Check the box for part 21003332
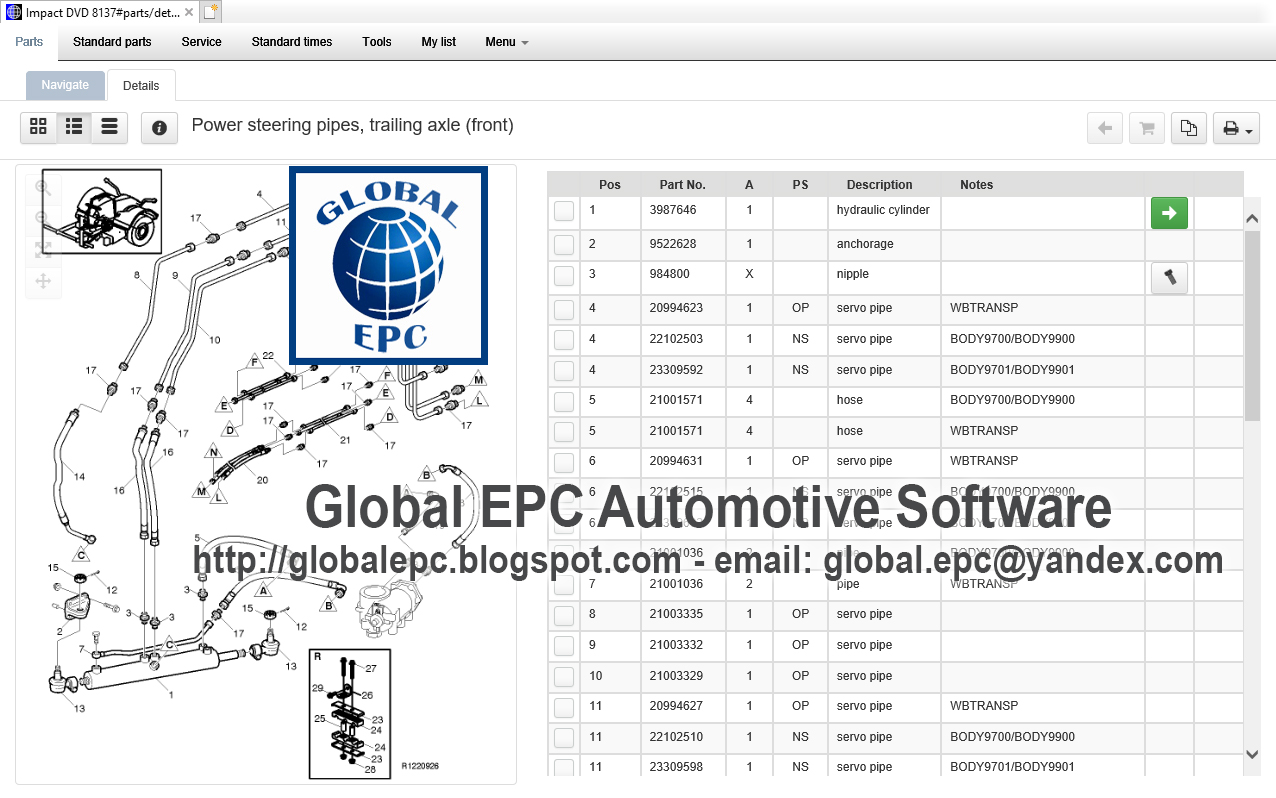 coord(564,646)
